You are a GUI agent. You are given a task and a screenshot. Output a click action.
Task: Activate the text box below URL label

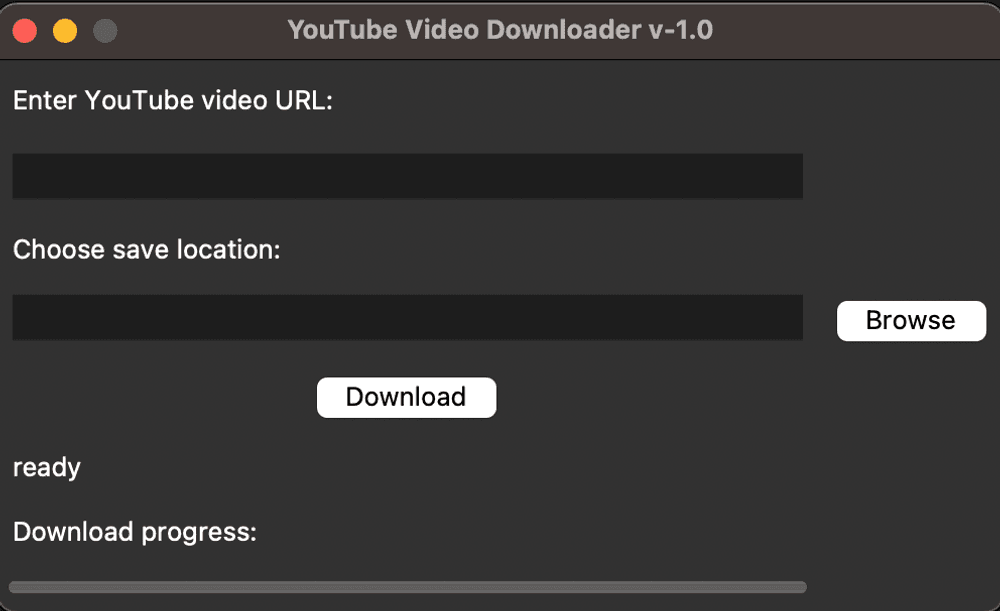click(x=408, y=176)
